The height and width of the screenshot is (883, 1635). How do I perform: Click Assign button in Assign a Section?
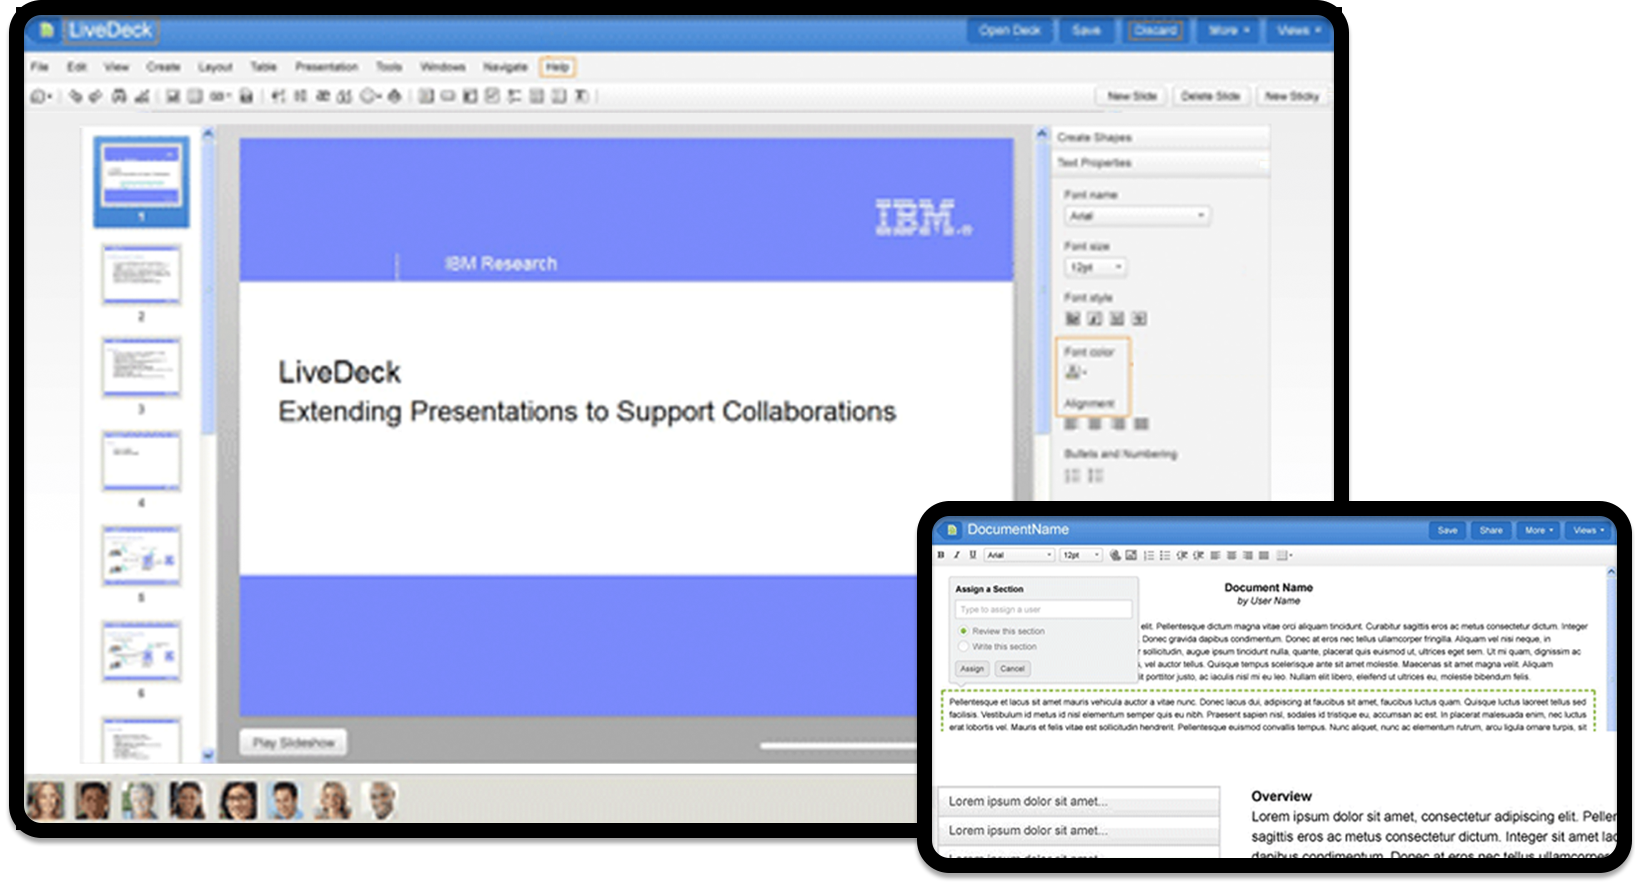point(972,669)
